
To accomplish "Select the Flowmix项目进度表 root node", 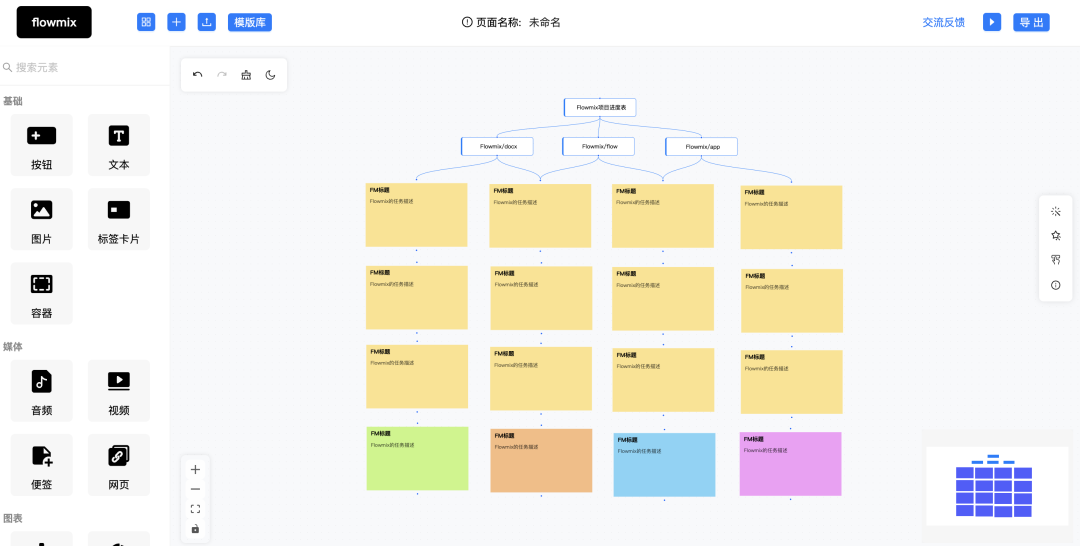I will point(600,107).
